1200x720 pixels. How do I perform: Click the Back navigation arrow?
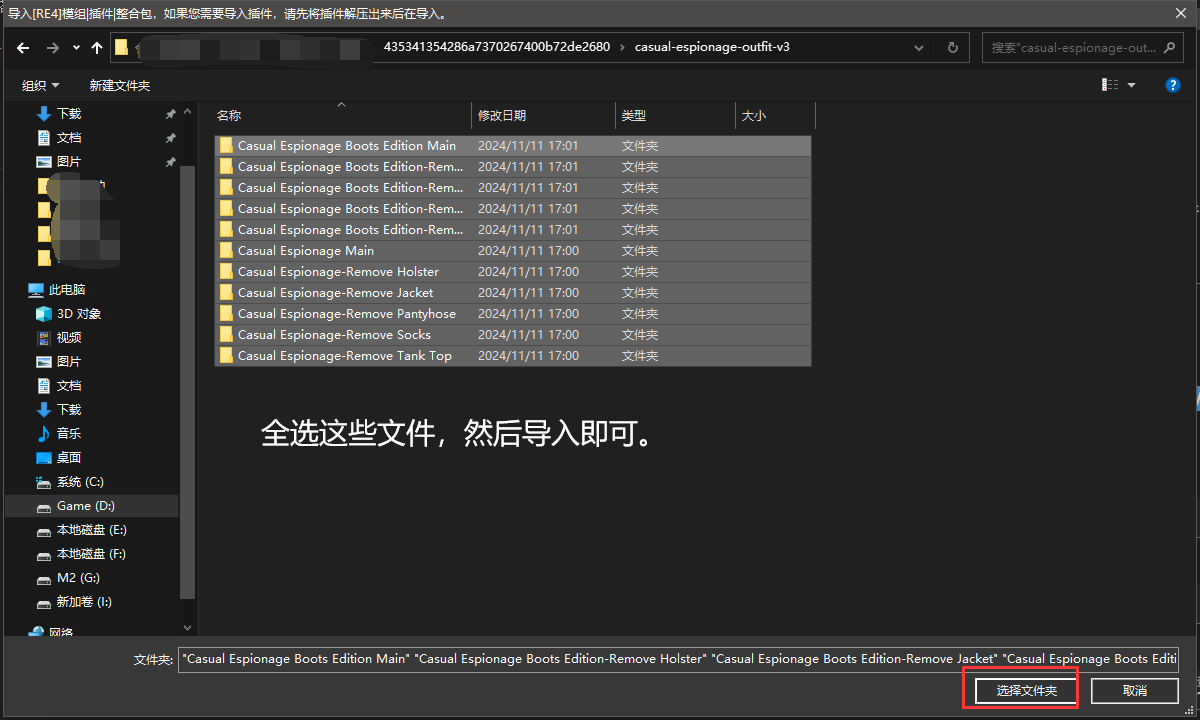(x=23, y=47)
